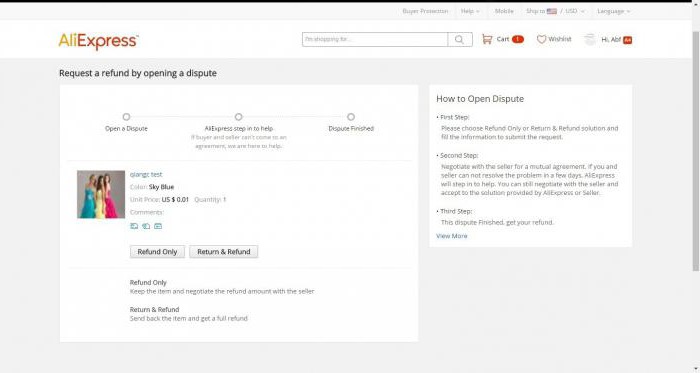This screenshot has height=373, width=700.
Task: Click the red cart count badge
Action: click(517, 39)
